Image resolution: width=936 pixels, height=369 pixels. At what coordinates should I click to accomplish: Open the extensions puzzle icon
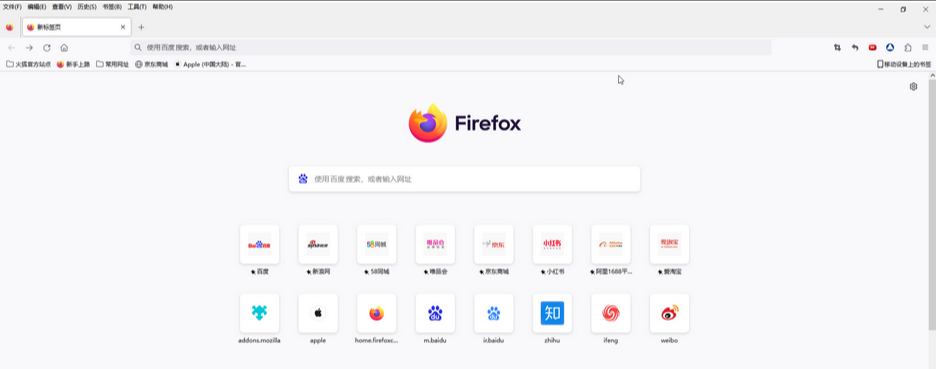click(x=908, y=48)
